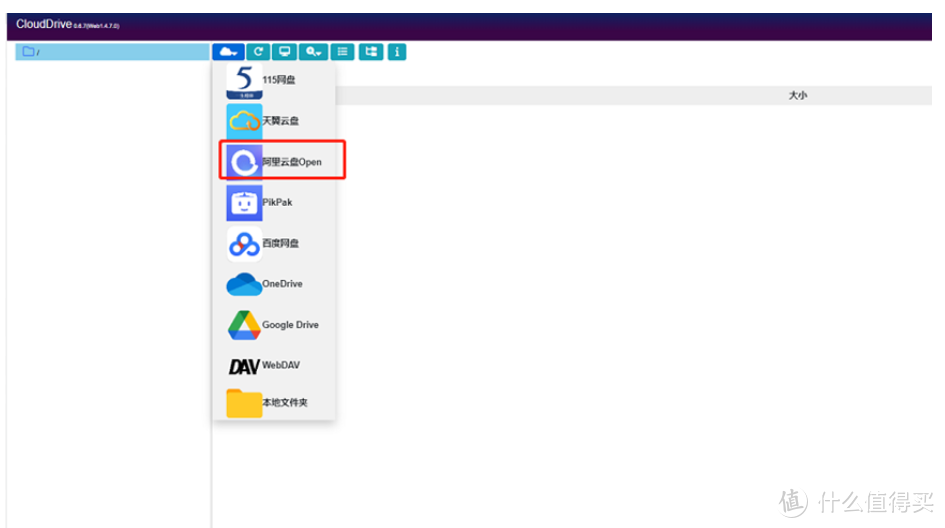
Task: Refresh the file listing
Action: coord(258,52)
